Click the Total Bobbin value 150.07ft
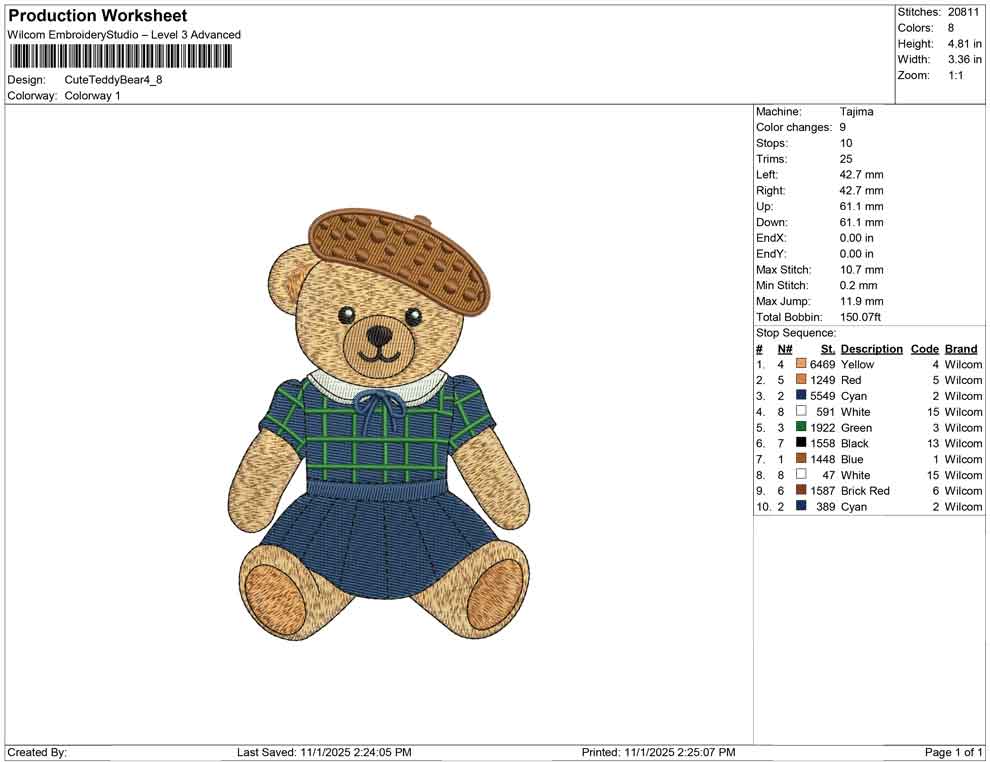 pyautogui.click(x=861, y=316)
